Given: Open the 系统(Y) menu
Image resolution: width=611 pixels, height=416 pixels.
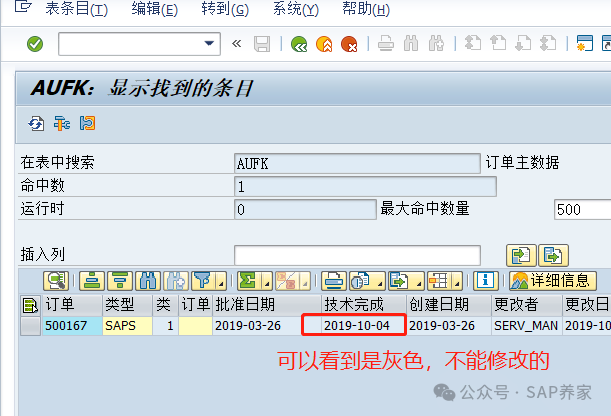Looking at the screenshot, I should tap(296, 9).
